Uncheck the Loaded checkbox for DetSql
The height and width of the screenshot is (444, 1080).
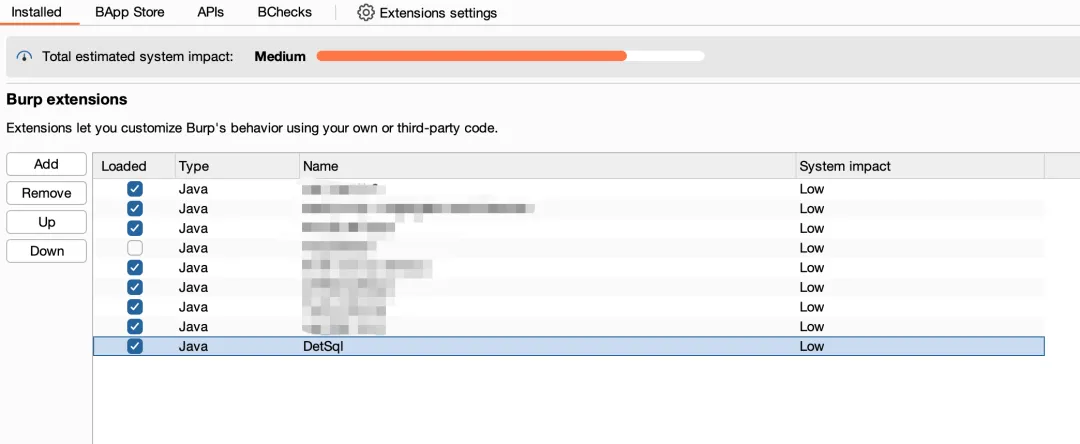point(135,346)
